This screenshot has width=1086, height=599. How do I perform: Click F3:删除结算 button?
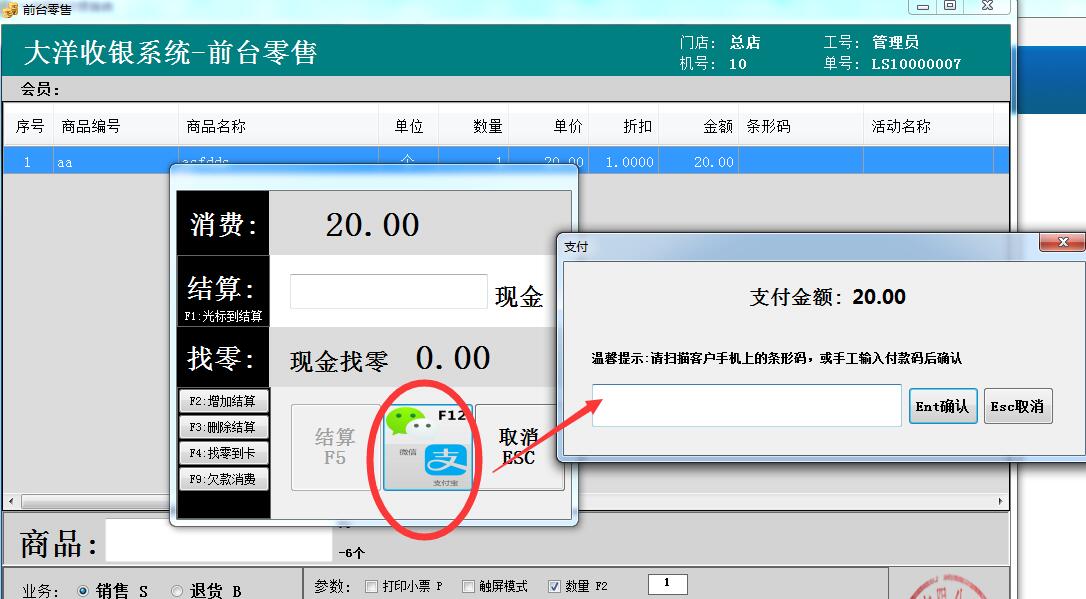pyautogui.click(x=224, y=427)
